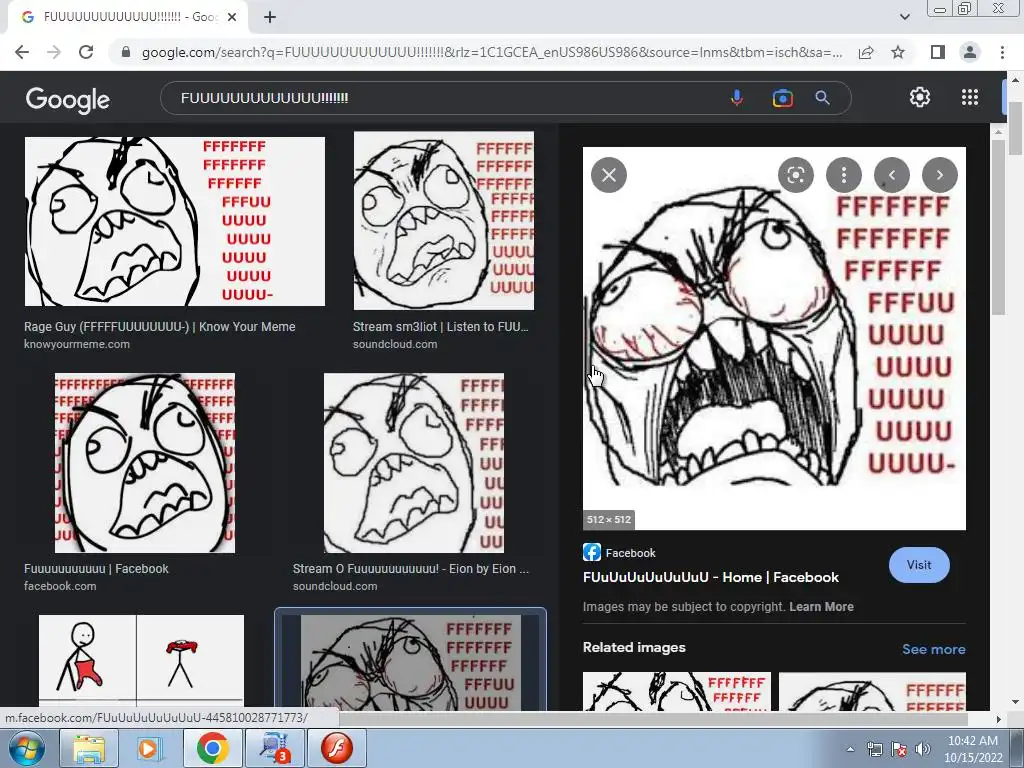
Task: Open File Explorer from taskbar
Action: (x=89, y=748)
